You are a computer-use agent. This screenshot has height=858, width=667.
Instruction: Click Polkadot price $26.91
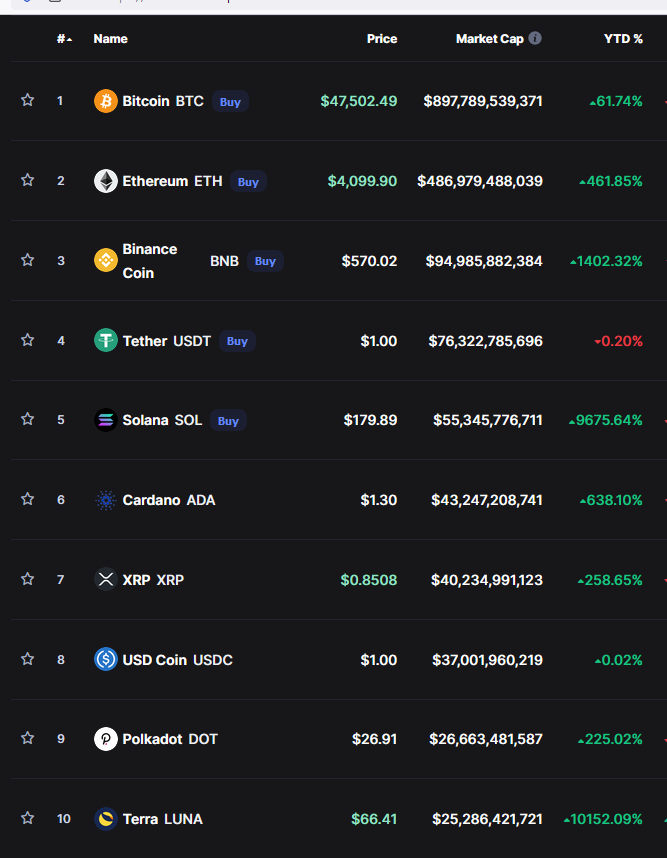coord(374,739)
